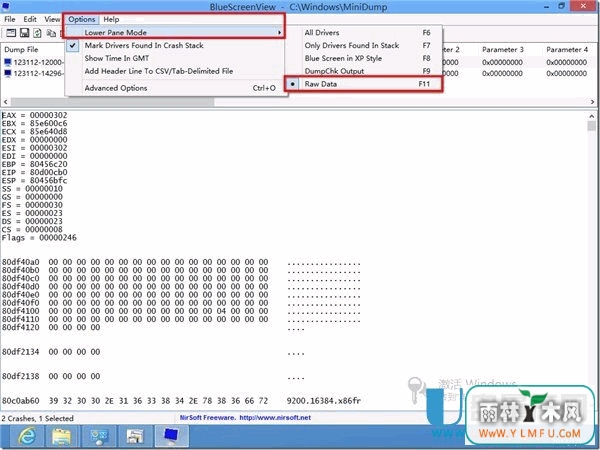Click the dump icon beside 123112-14296
Viewport: 600px width, 450px height.
pos(8,73)
